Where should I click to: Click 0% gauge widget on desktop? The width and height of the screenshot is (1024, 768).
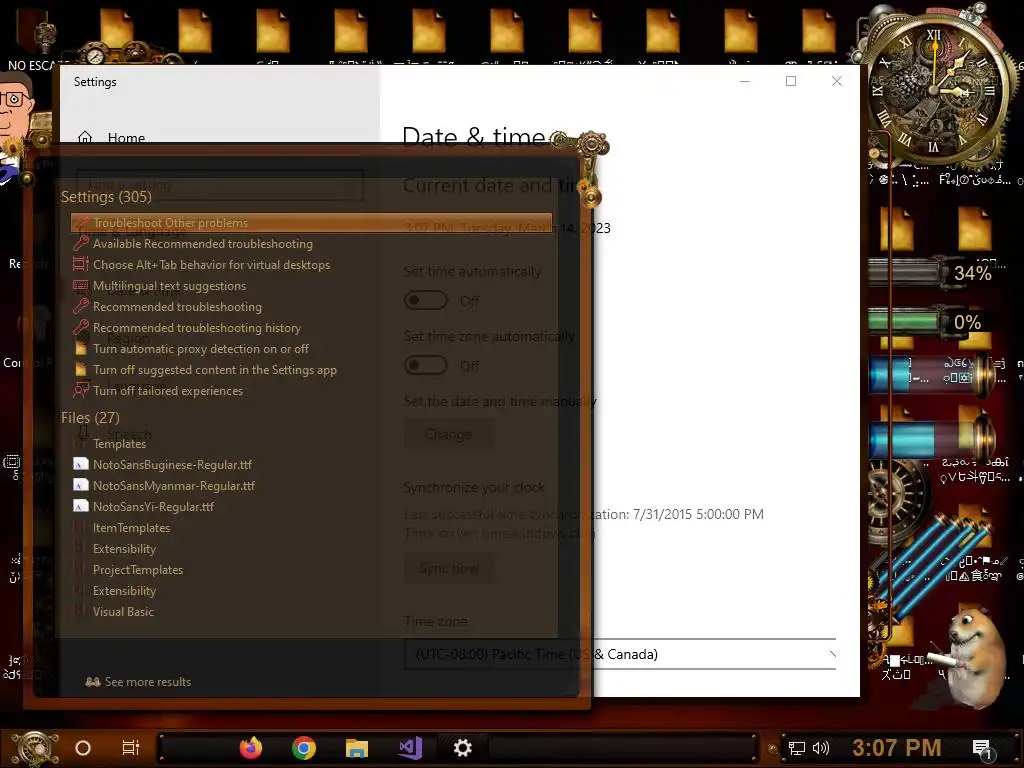[x=930, y=322]
